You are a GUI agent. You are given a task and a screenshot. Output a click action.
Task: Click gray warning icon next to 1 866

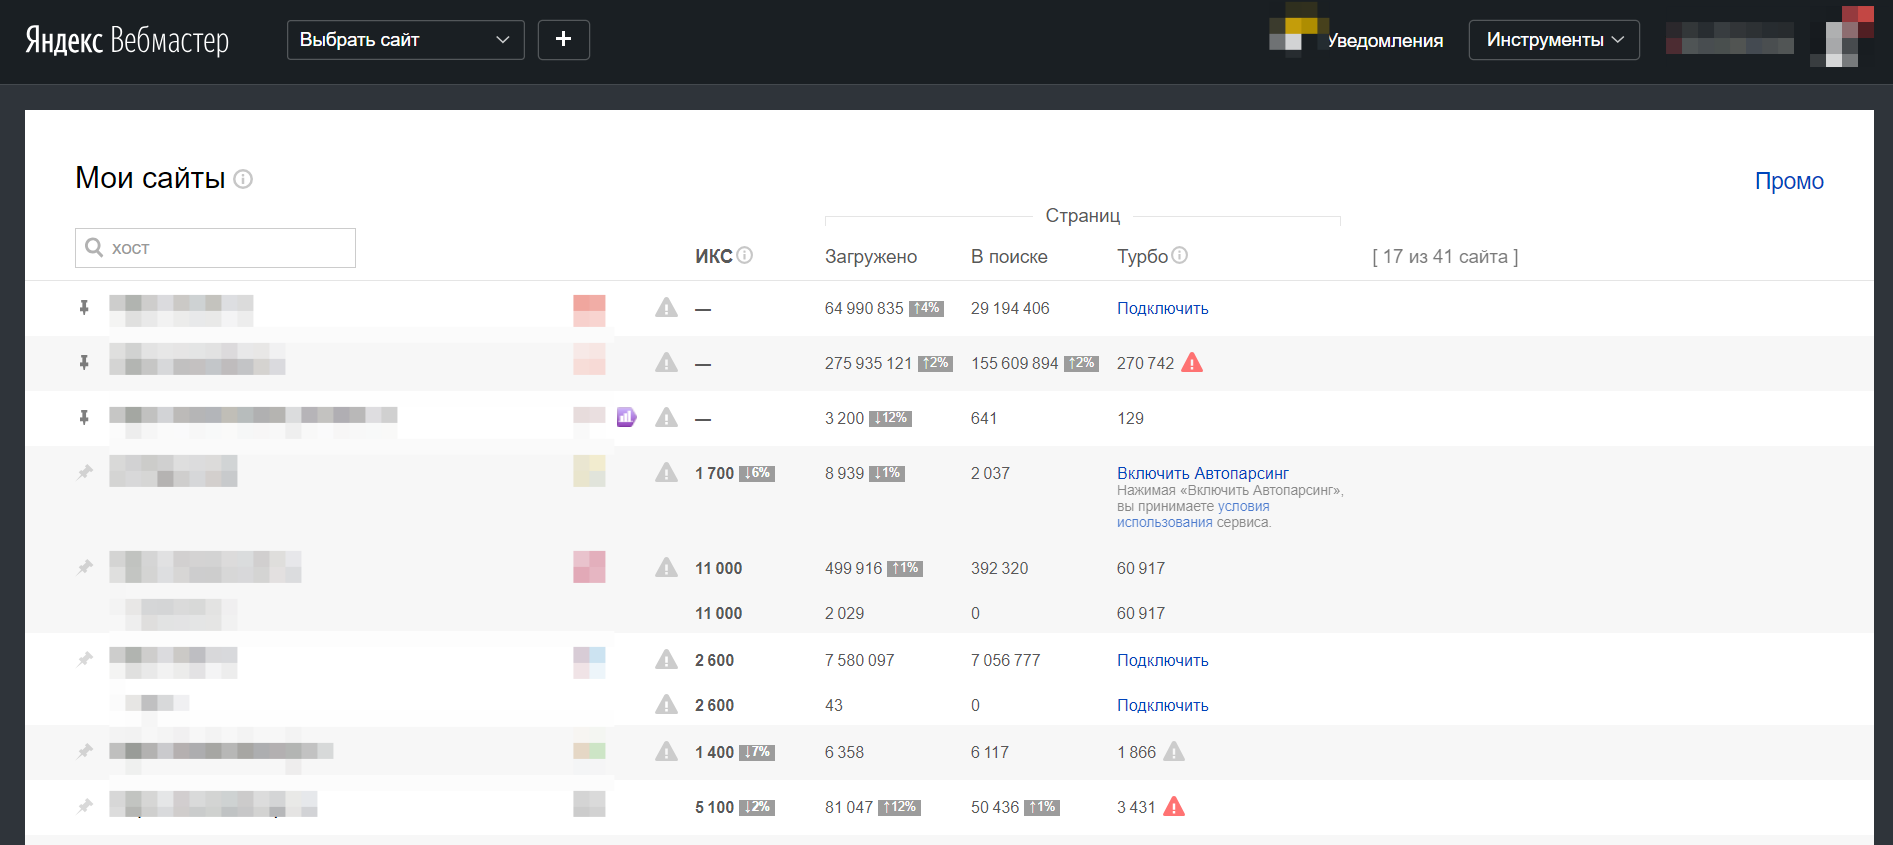point(1175,752)
